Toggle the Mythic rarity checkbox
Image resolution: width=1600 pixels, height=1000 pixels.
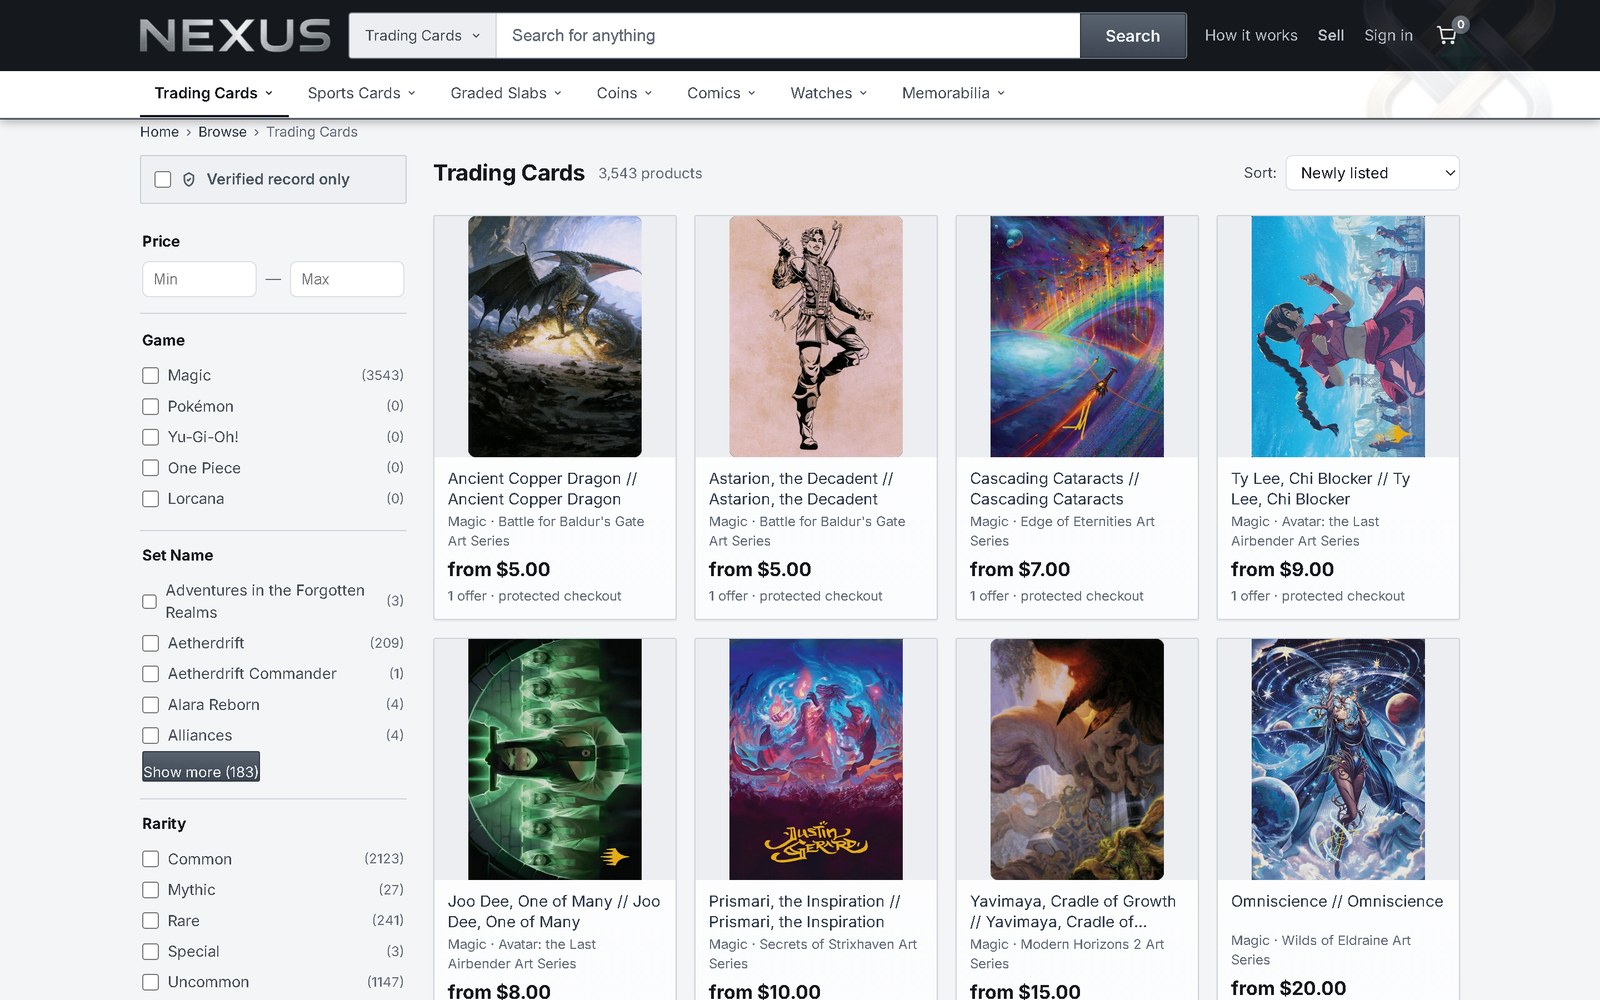(x=150, y=890)
